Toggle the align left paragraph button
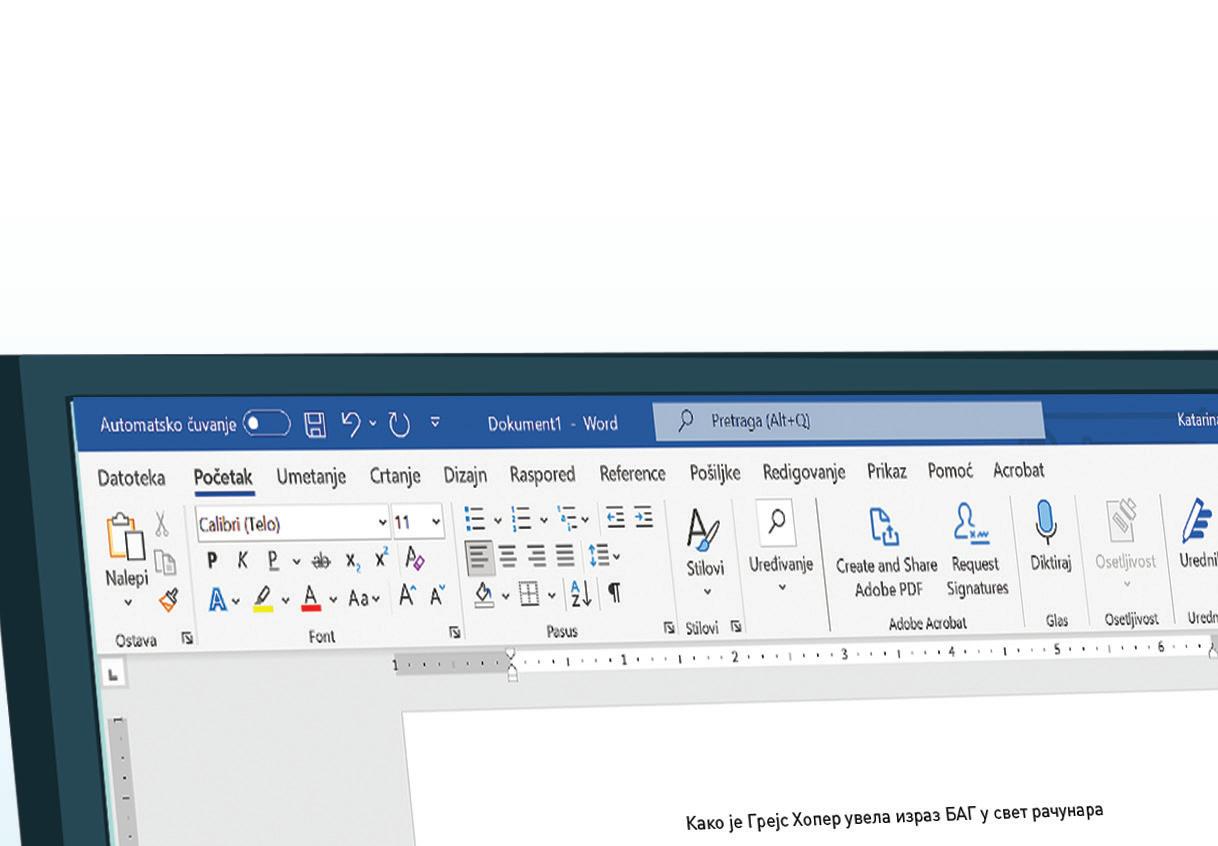 click(480, 556)
